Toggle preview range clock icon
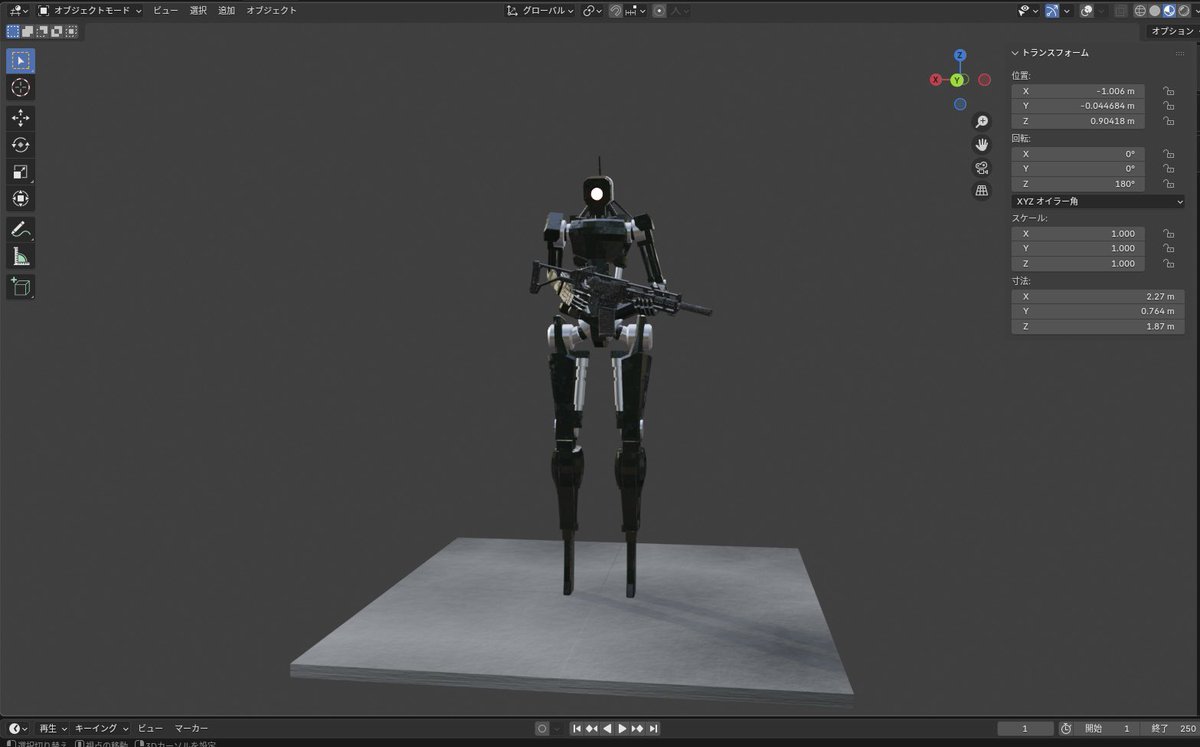Screen dimensions: 1200x747 [1066, 729]
